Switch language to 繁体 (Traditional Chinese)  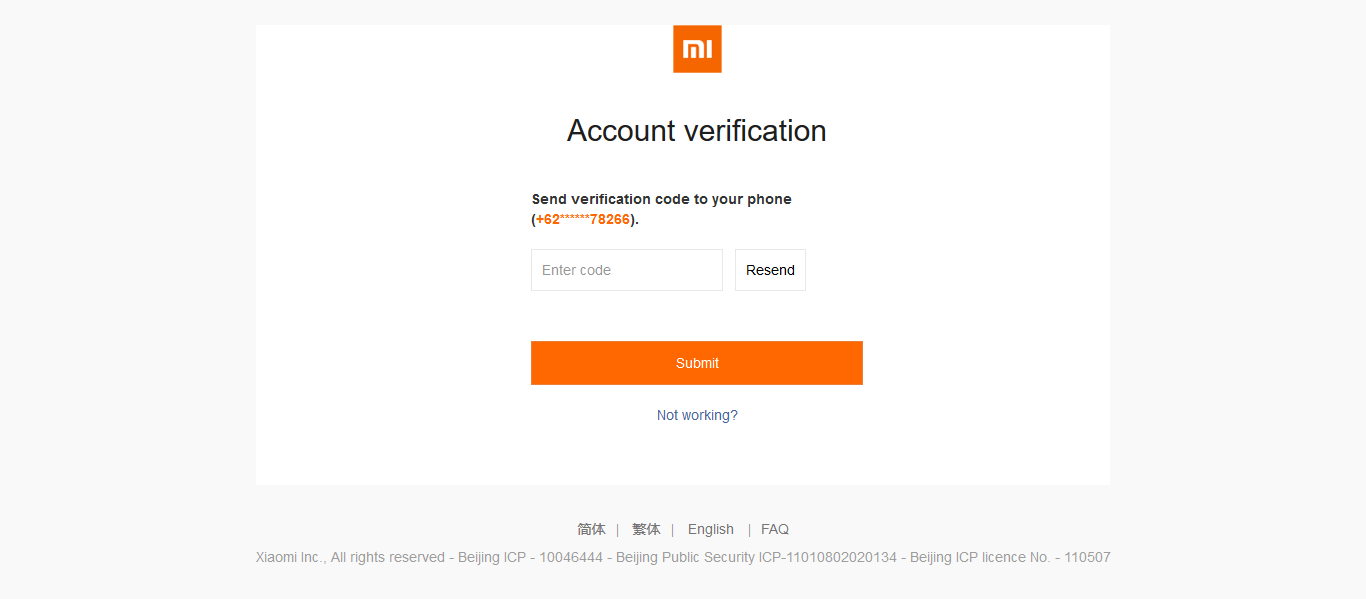click(646, 529)
